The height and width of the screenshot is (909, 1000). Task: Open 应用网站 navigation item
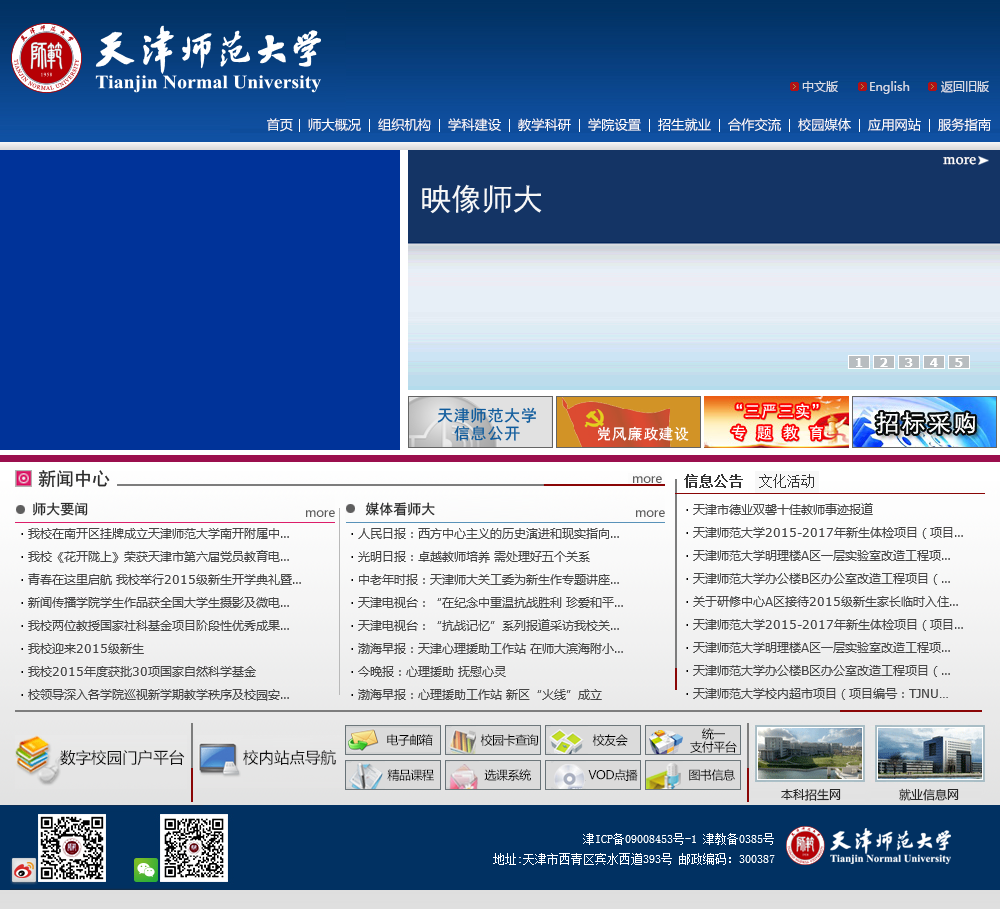click(894, 125)
